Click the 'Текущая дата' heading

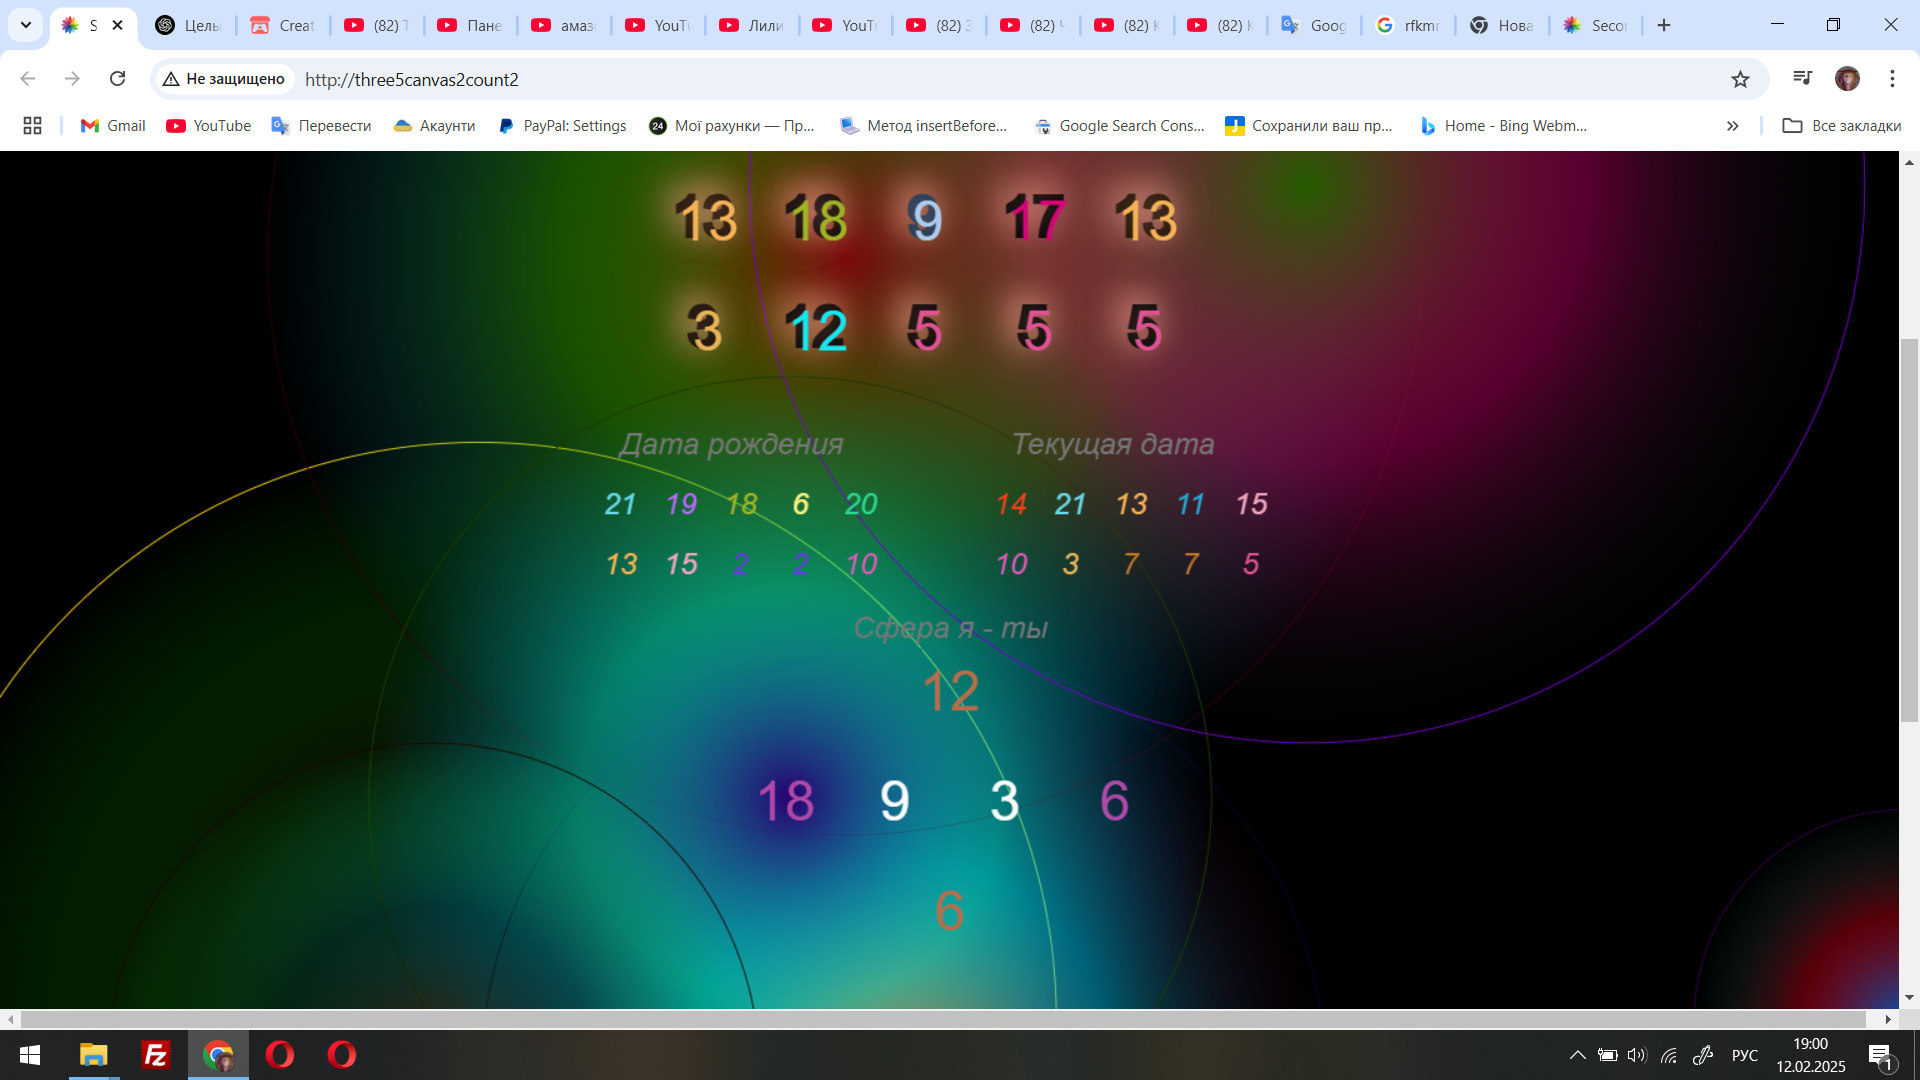(x=1113, y=444)
